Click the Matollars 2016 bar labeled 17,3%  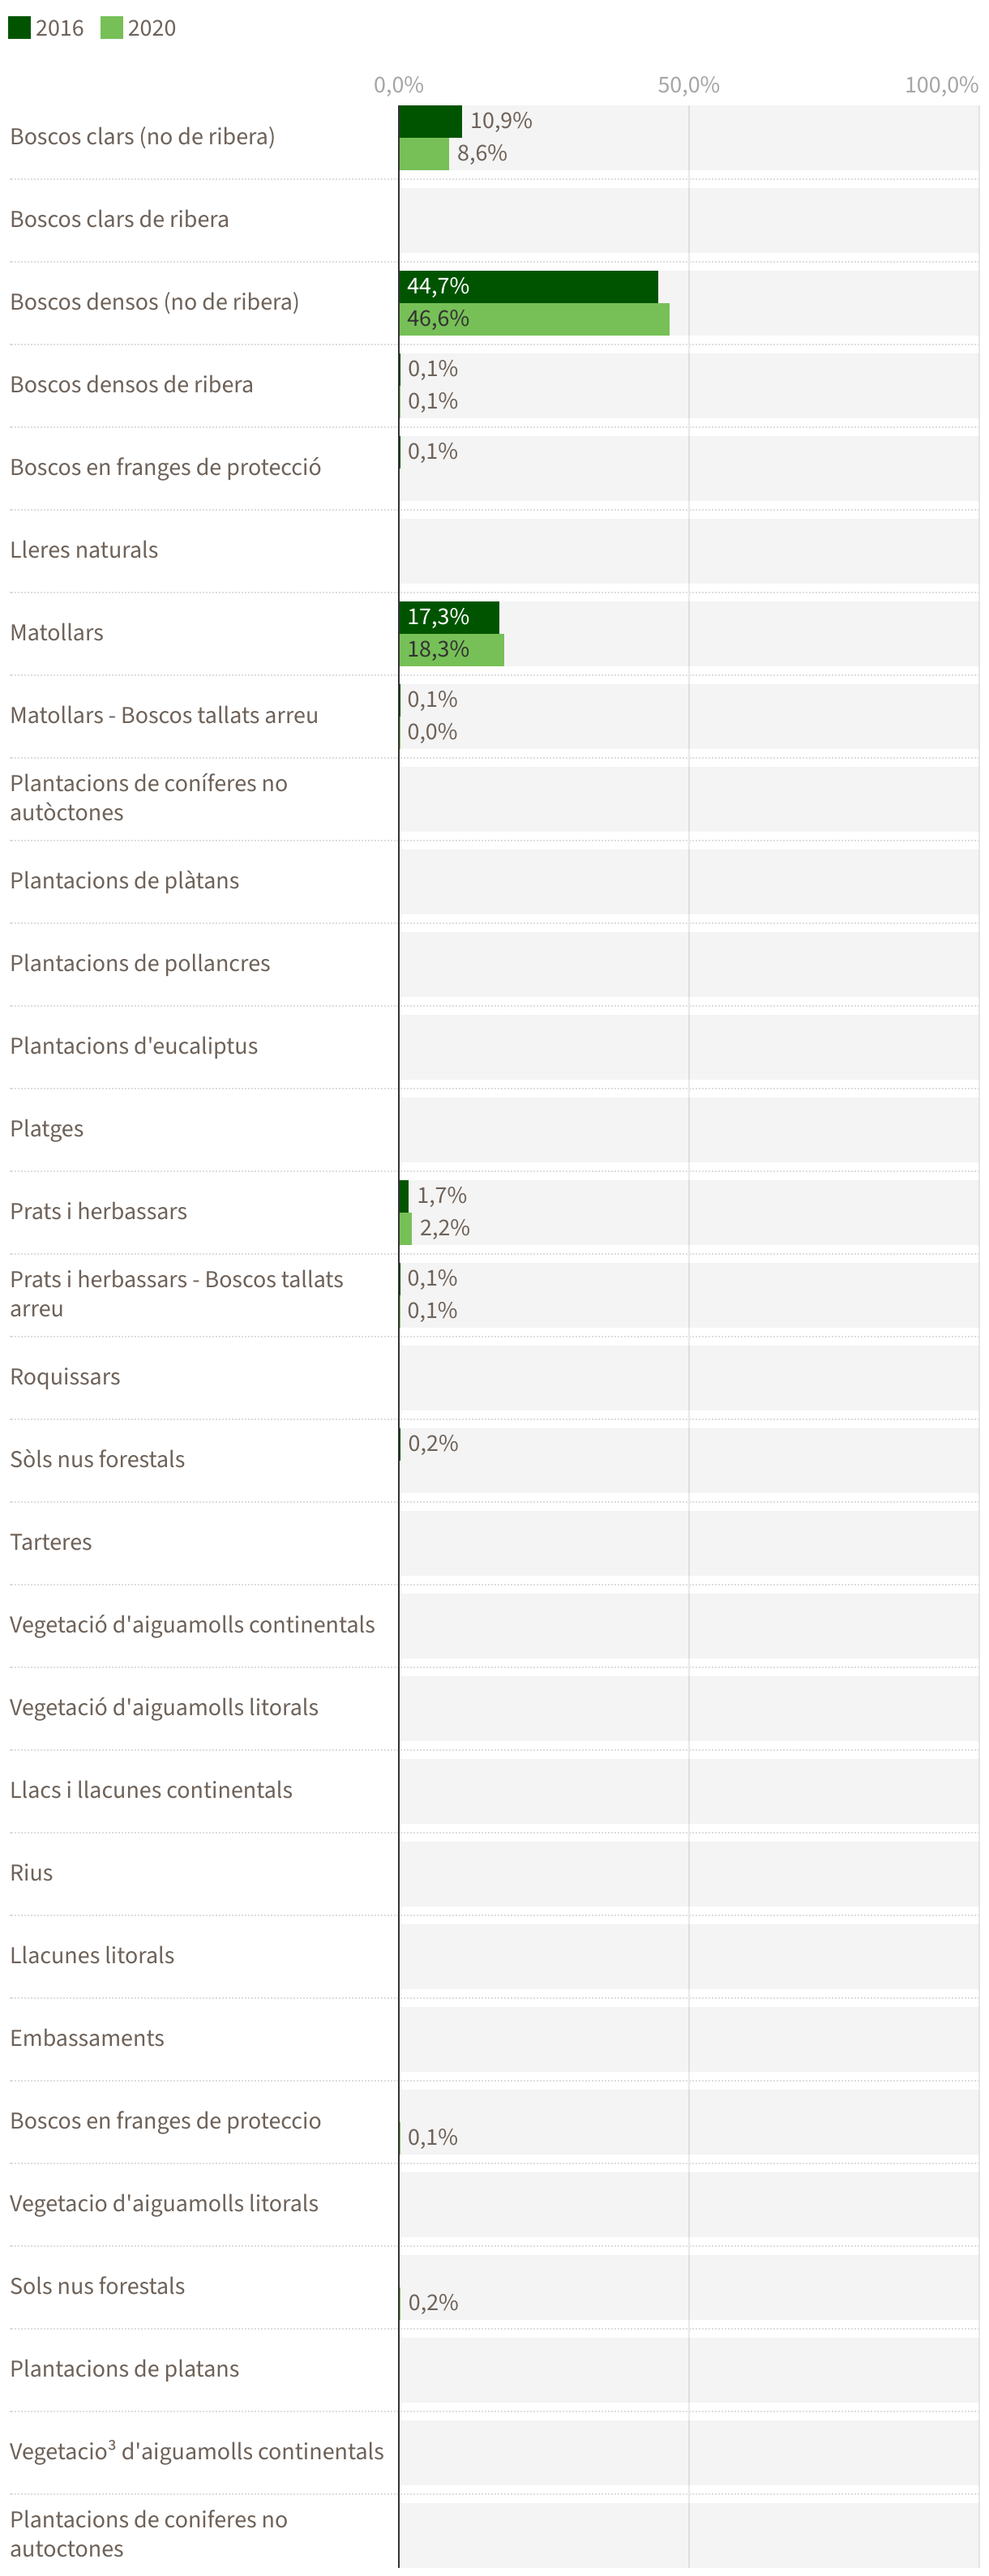tap(449, 617)
